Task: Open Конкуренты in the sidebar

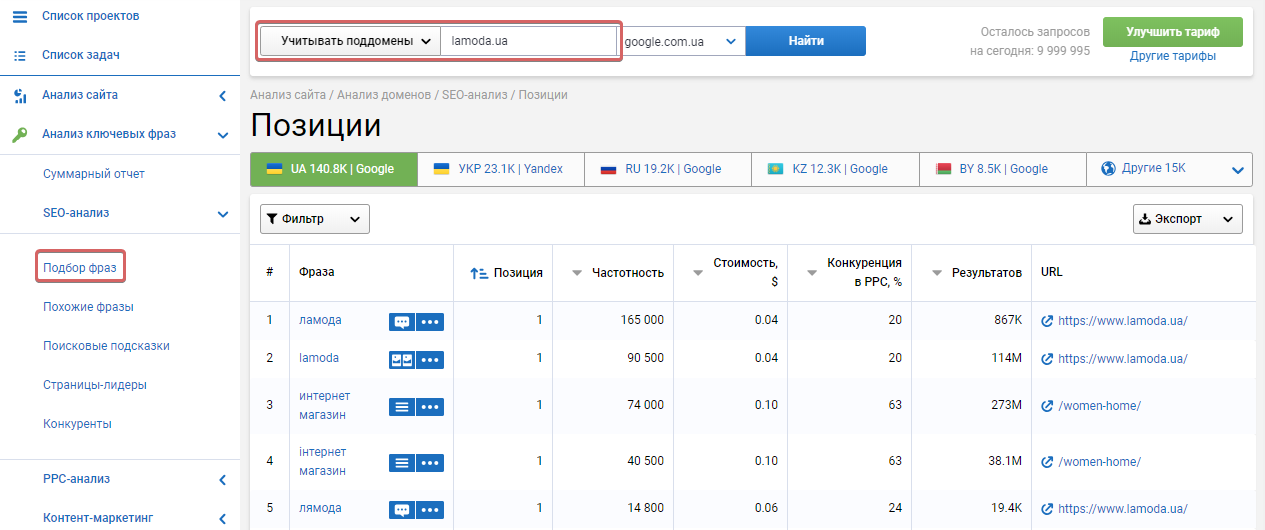Action: point(77,424)
